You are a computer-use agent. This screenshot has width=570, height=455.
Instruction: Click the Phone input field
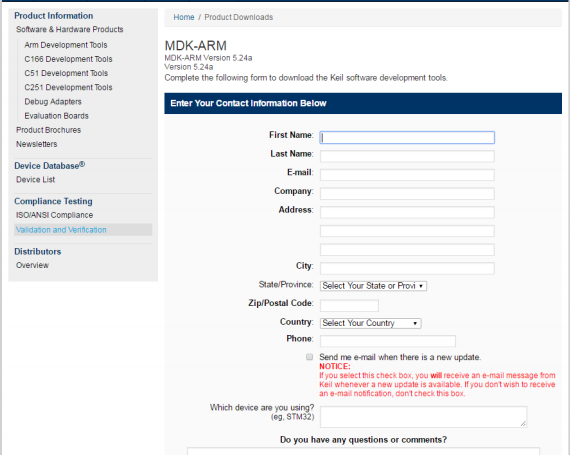pos(388,341)
